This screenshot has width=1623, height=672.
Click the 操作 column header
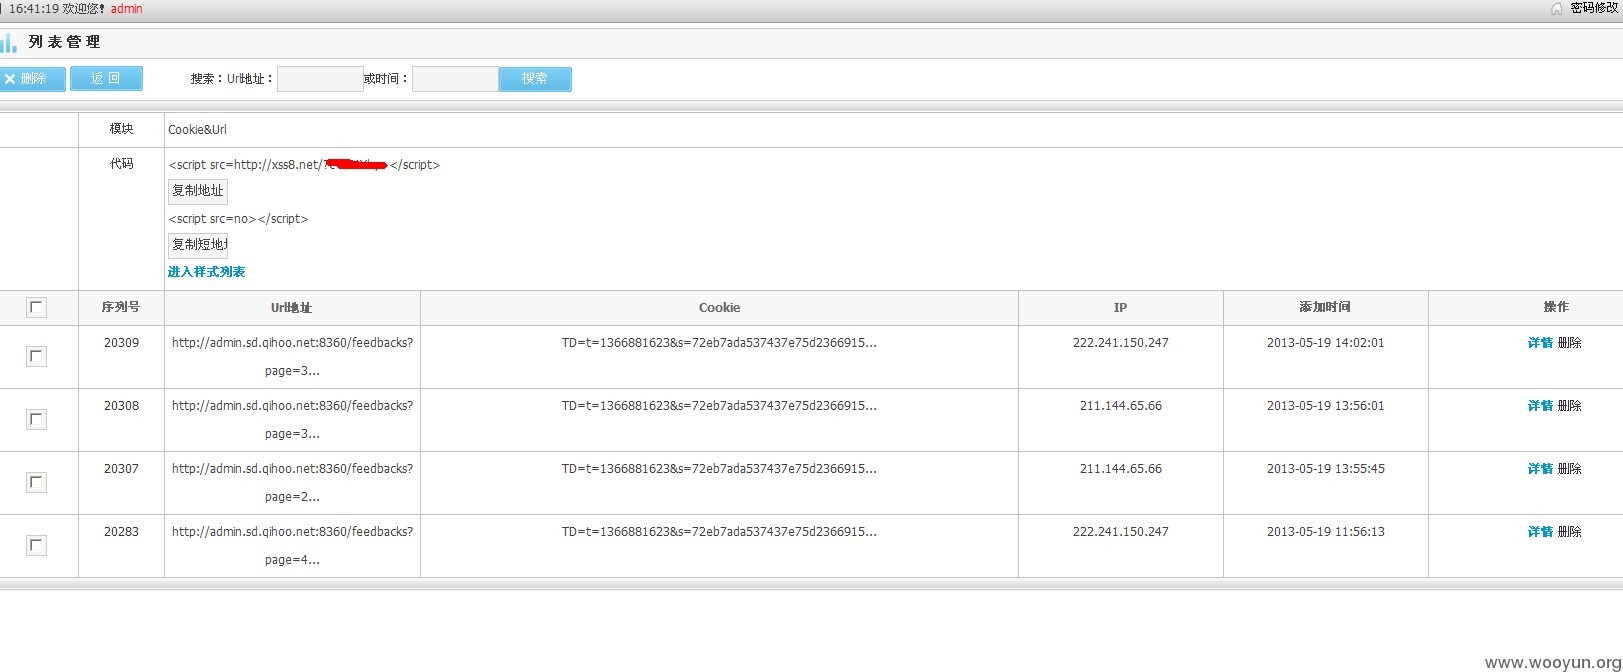(1556, 308)
